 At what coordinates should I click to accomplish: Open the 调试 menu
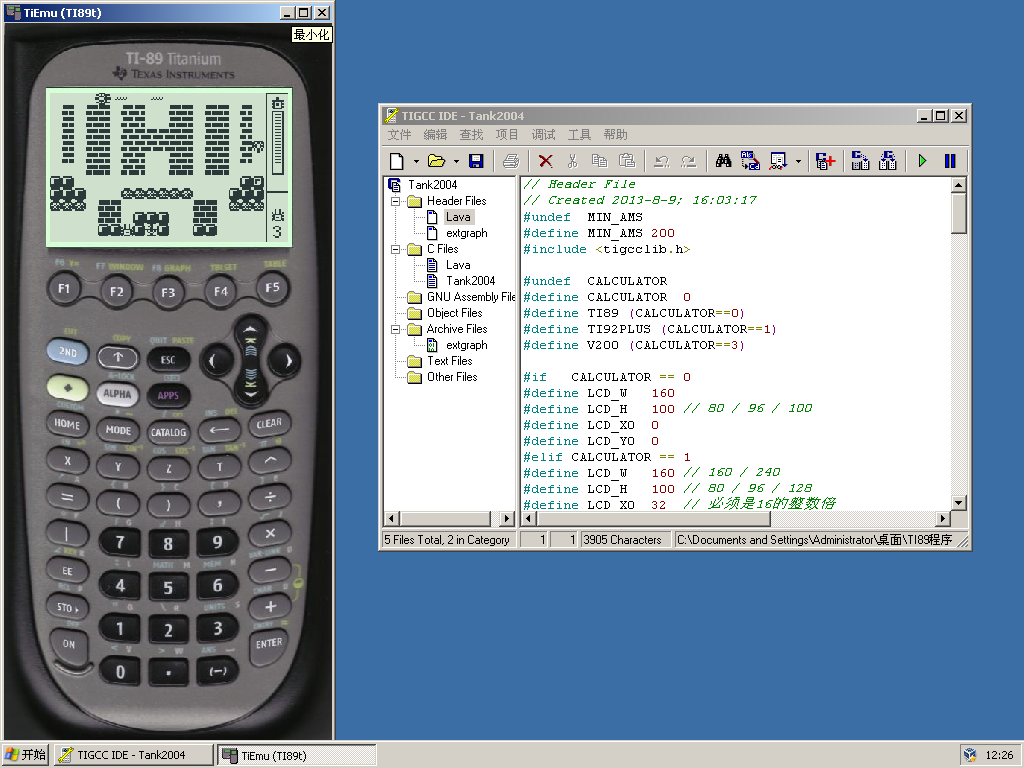click(x=543, y=135)
